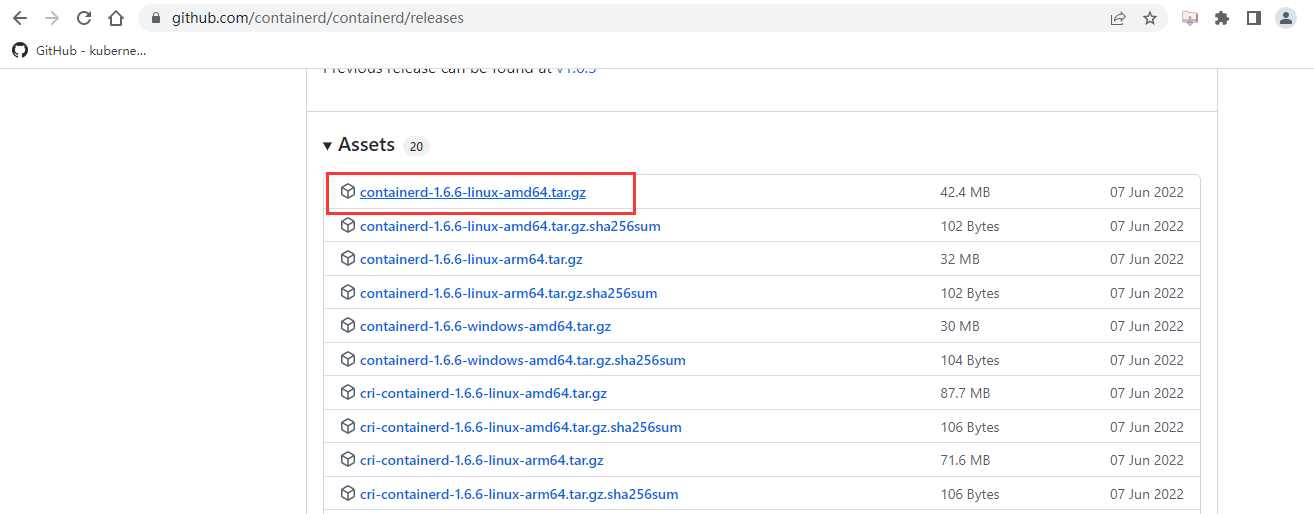Download containerd-1.6.6-linux-amd64.tar.gz.sha256sum
The image size is (1314, 514).
(x=510, y=226)
